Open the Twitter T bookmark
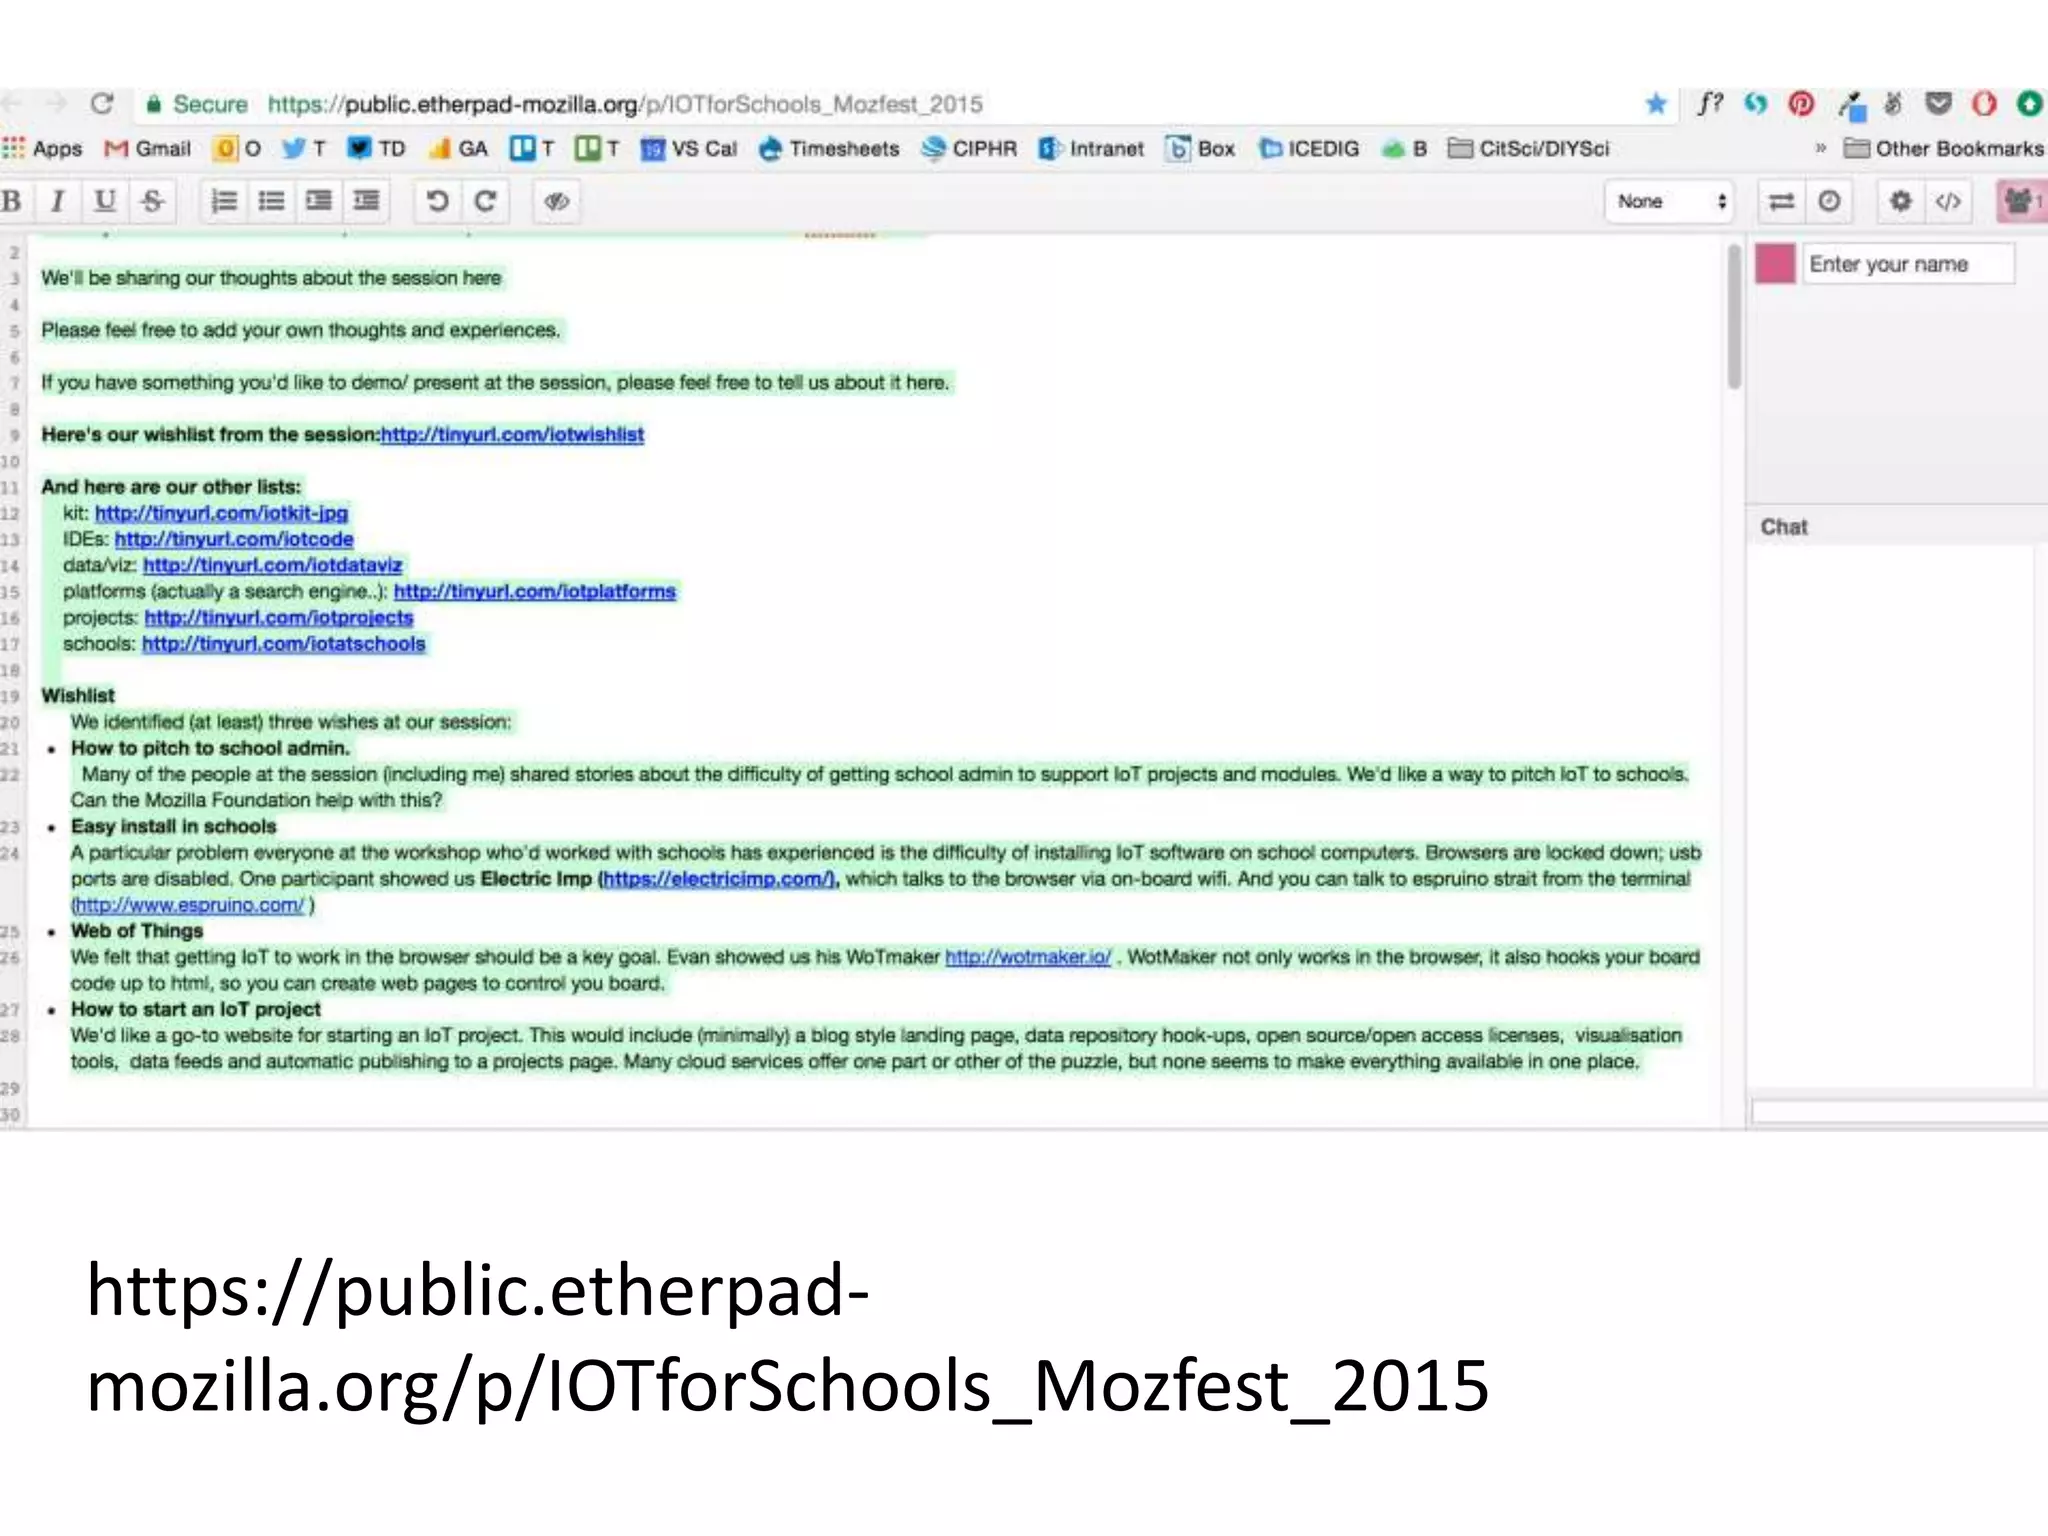 coord(303,149)
